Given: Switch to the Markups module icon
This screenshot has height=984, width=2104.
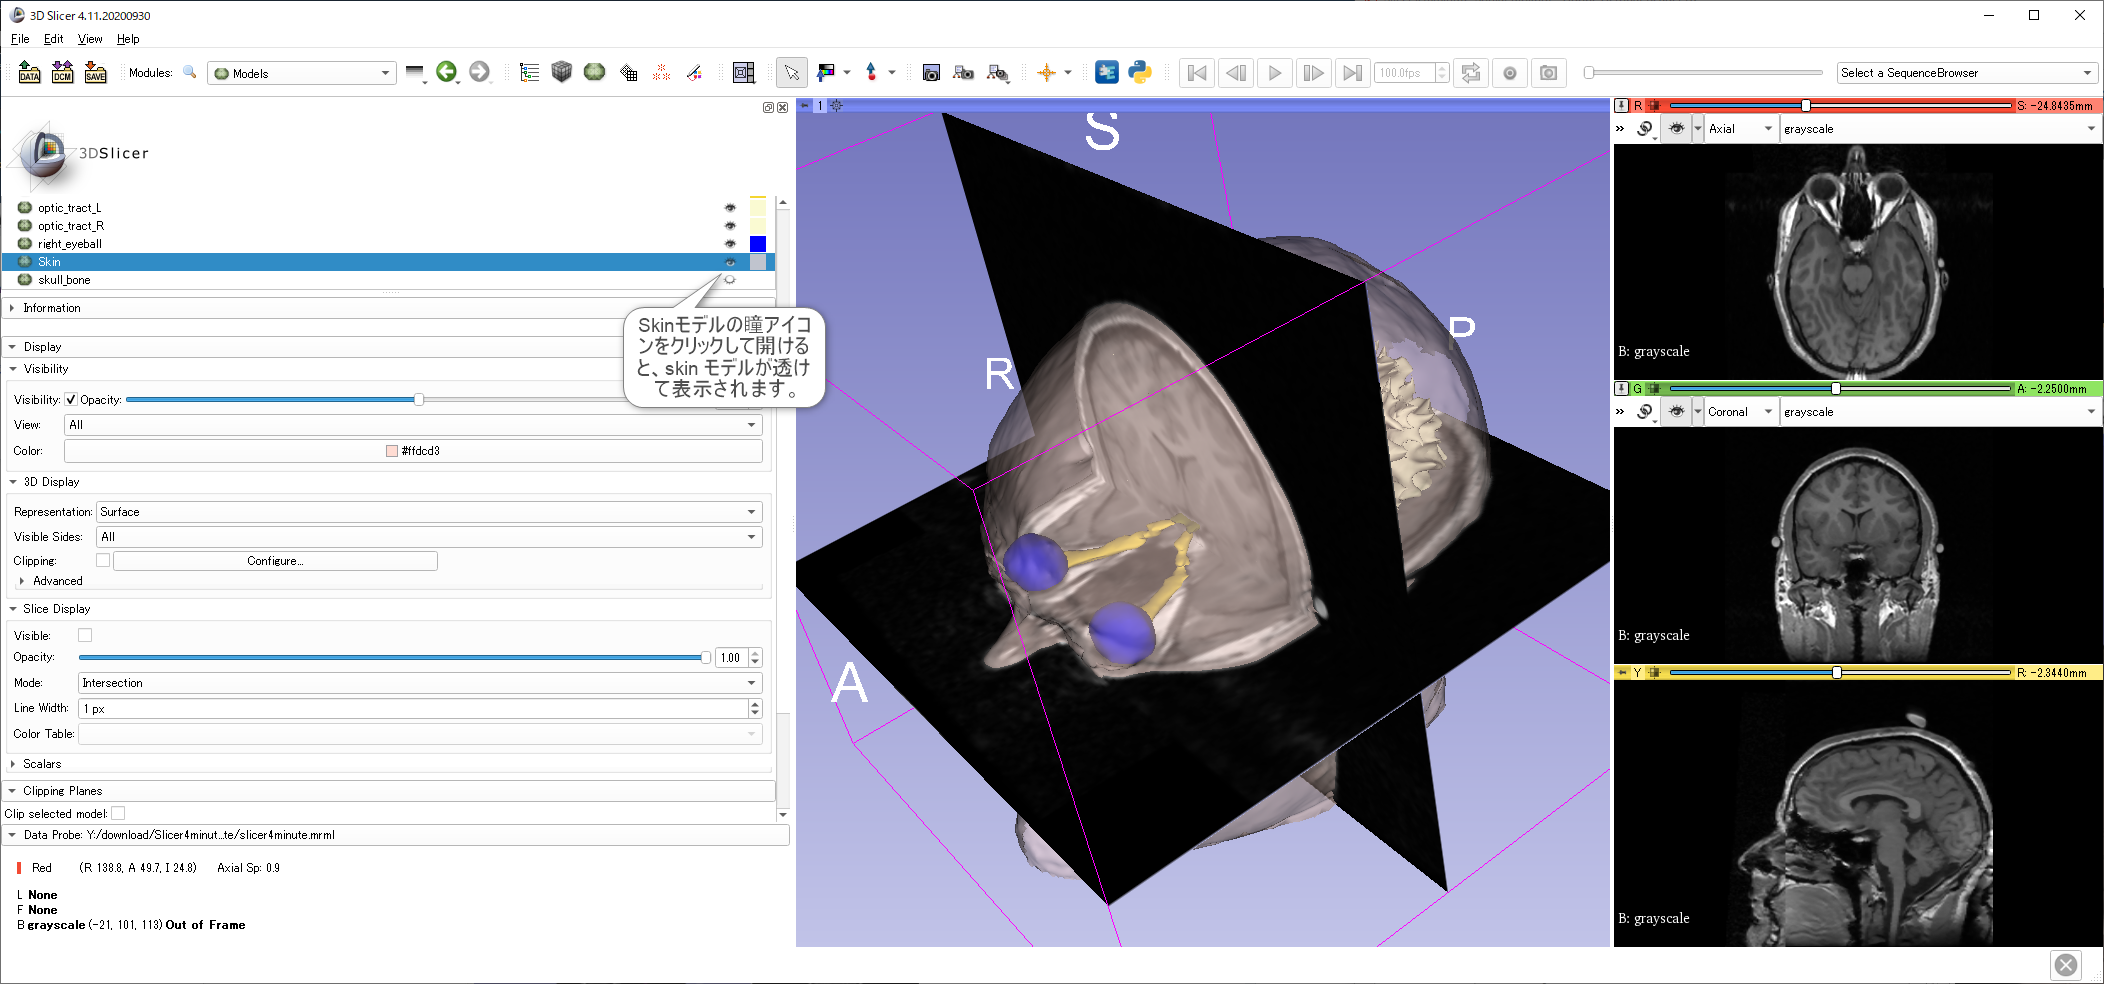Looking at the screenshot, I should (x=661, y=72).
